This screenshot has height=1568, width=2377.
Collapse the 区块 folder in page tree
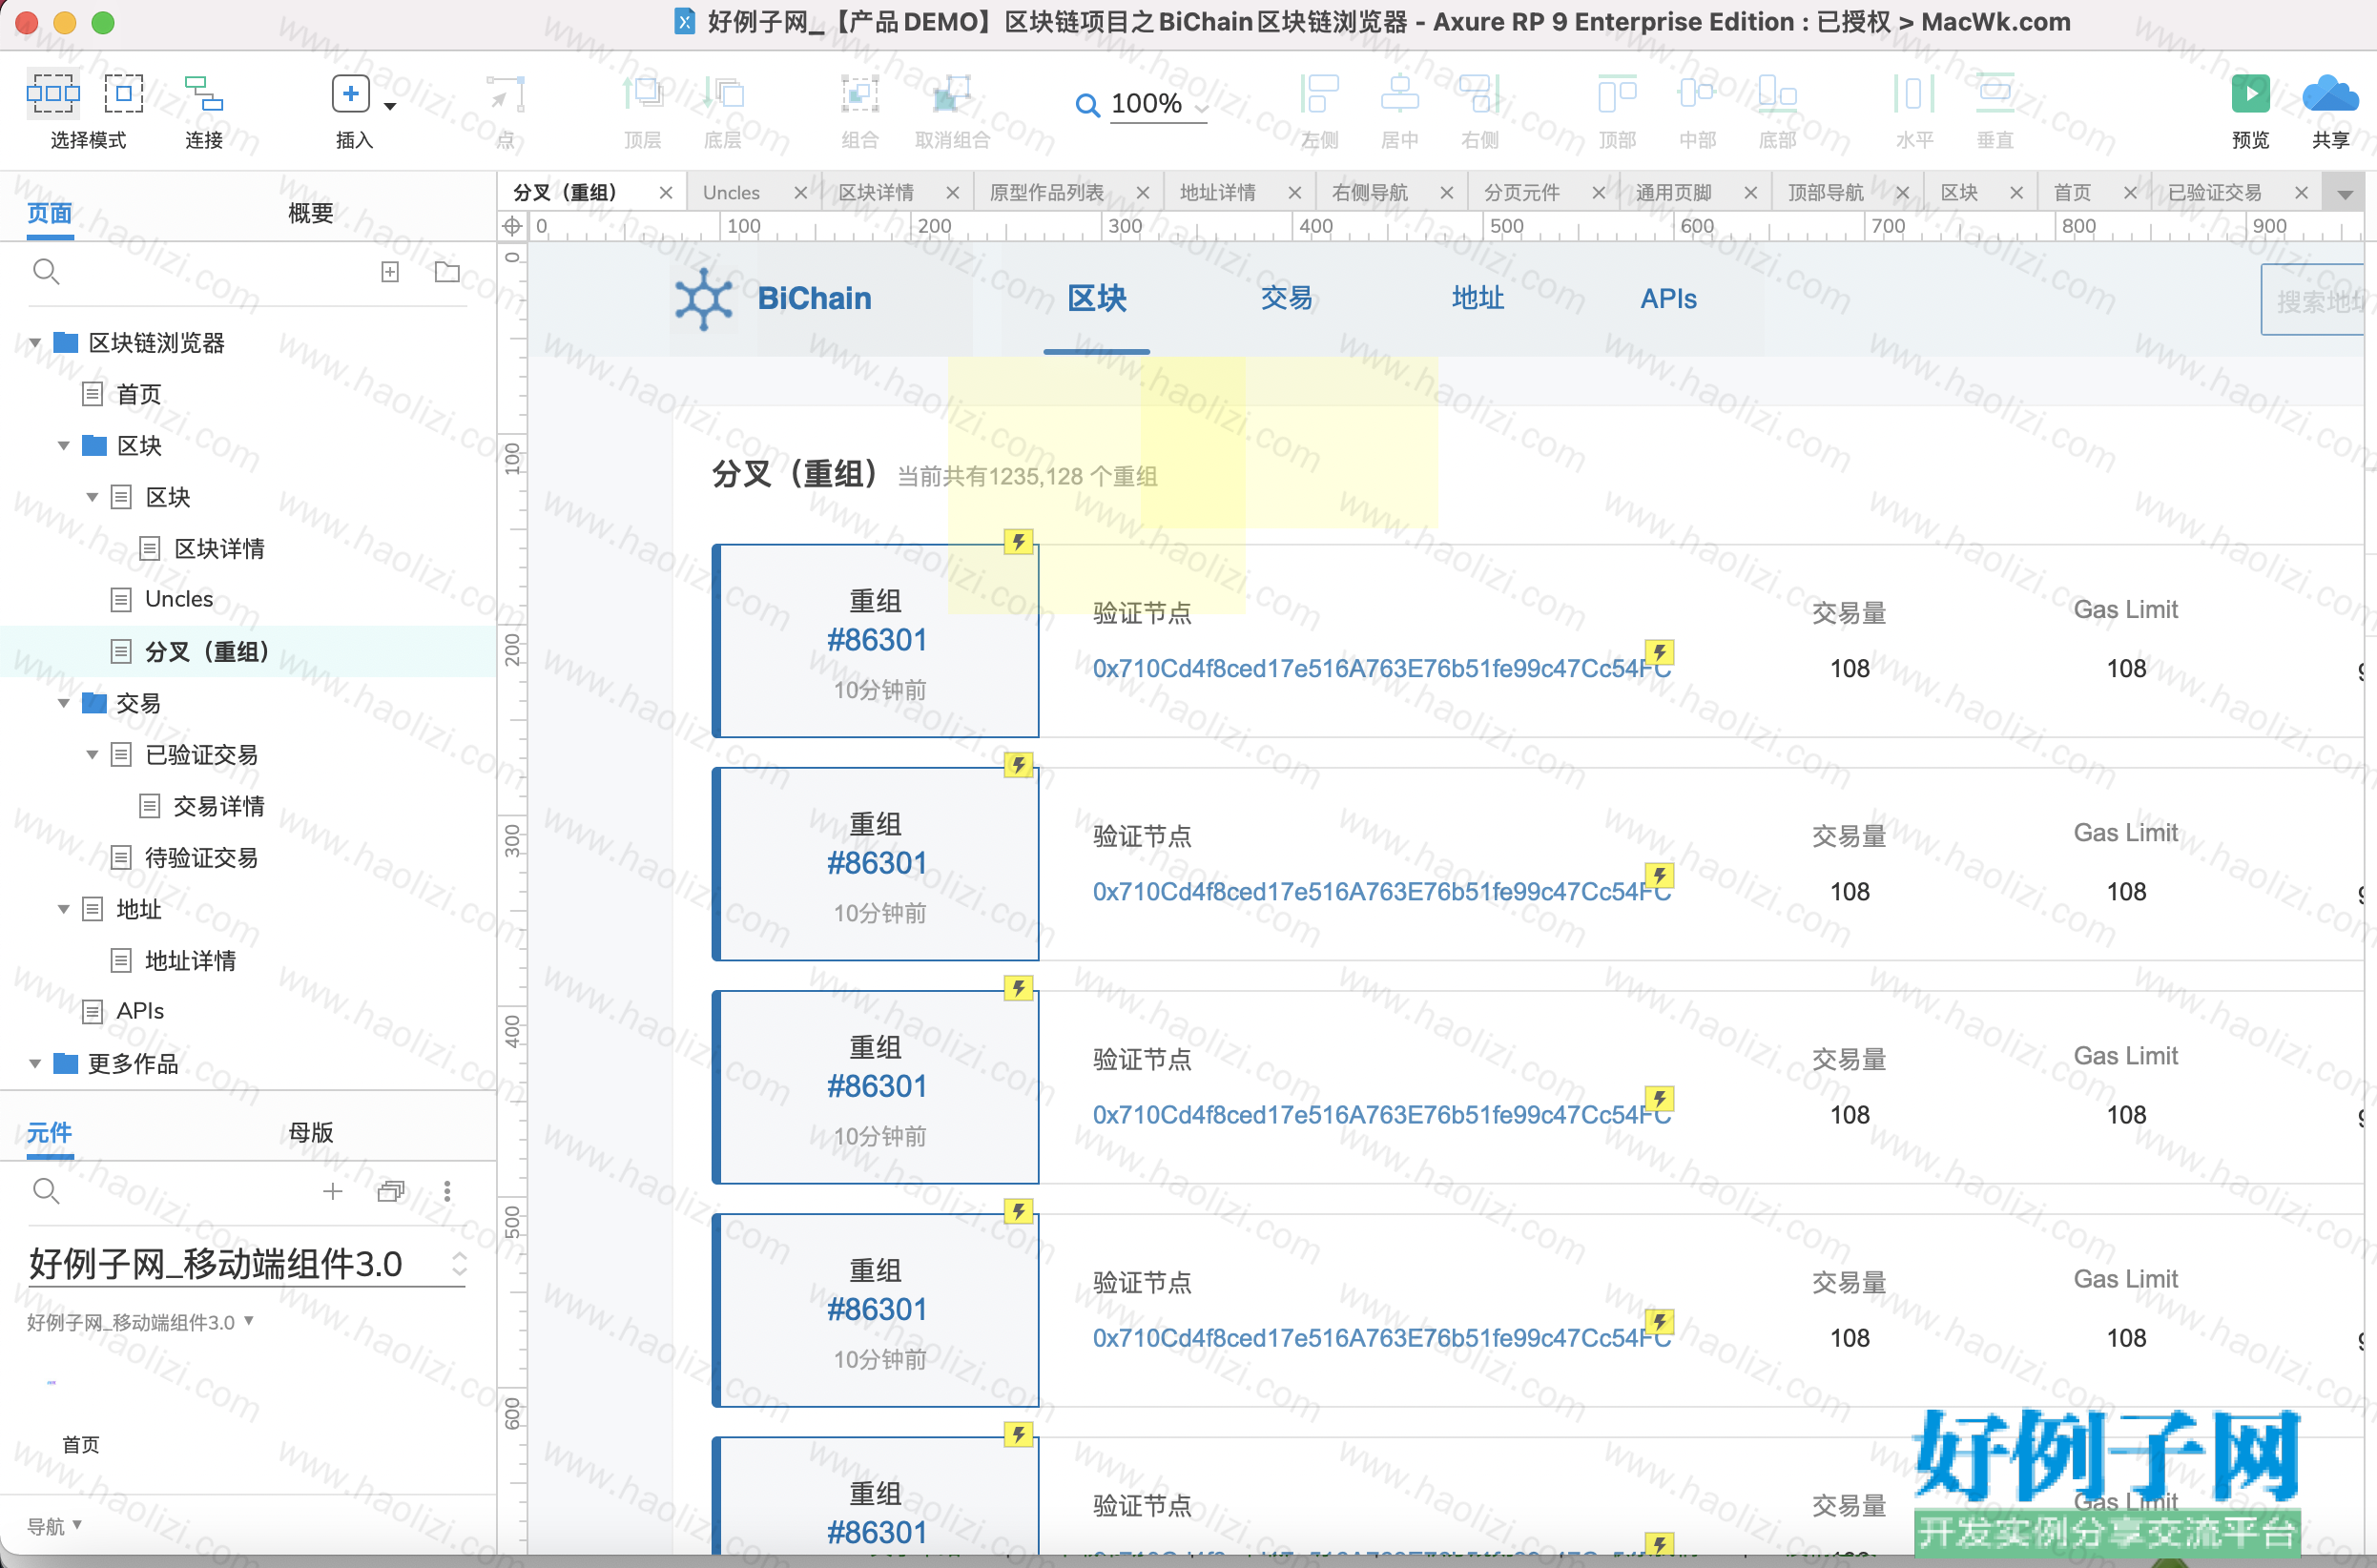click(x=63, y=445)
